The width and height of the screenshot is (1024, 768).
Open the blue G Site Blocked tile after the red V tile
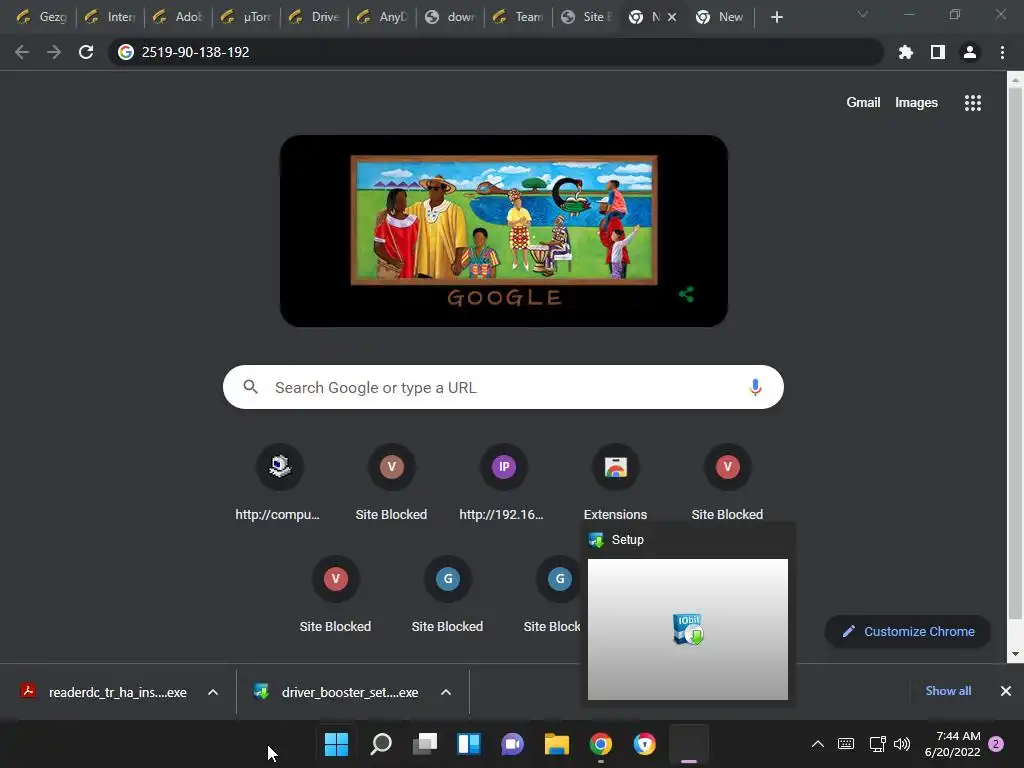(447, 594)
